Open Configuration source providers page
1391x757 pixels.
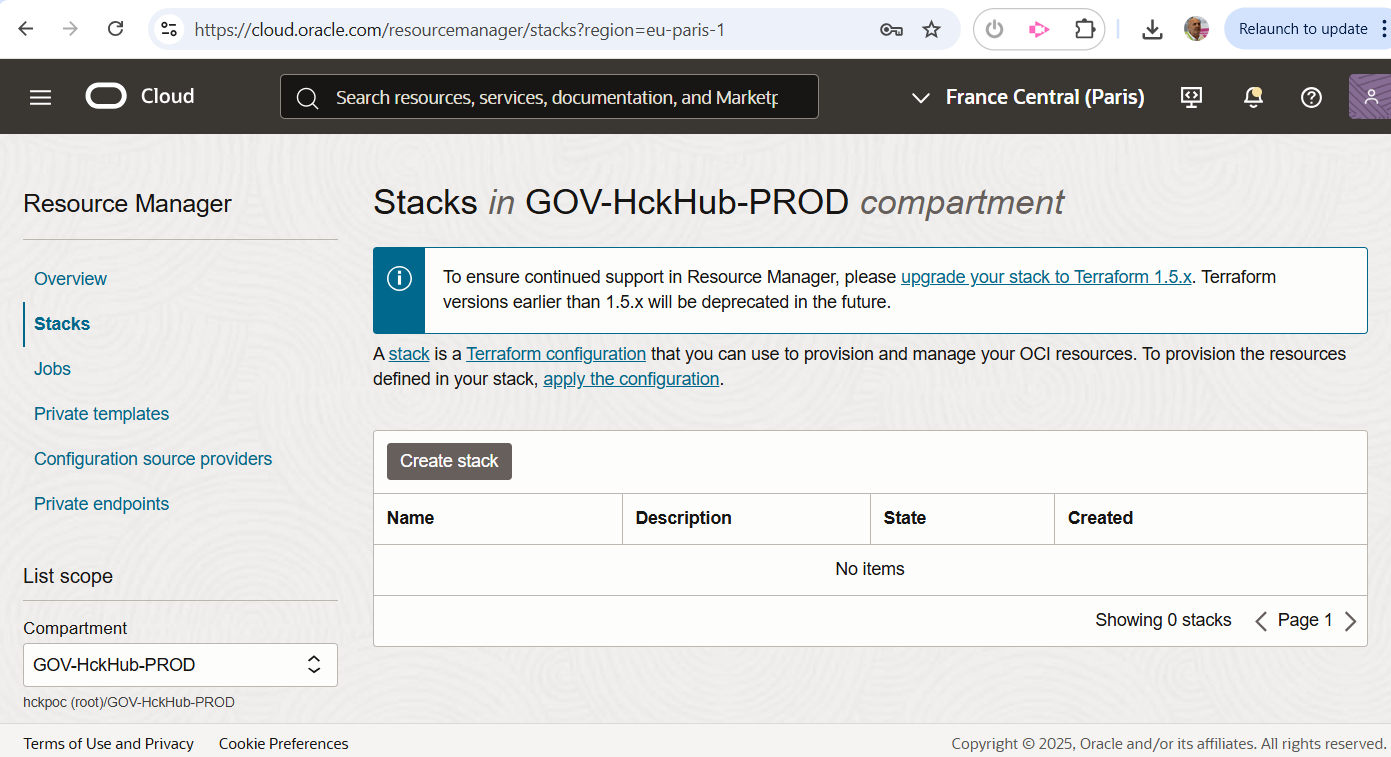(153, 458)
